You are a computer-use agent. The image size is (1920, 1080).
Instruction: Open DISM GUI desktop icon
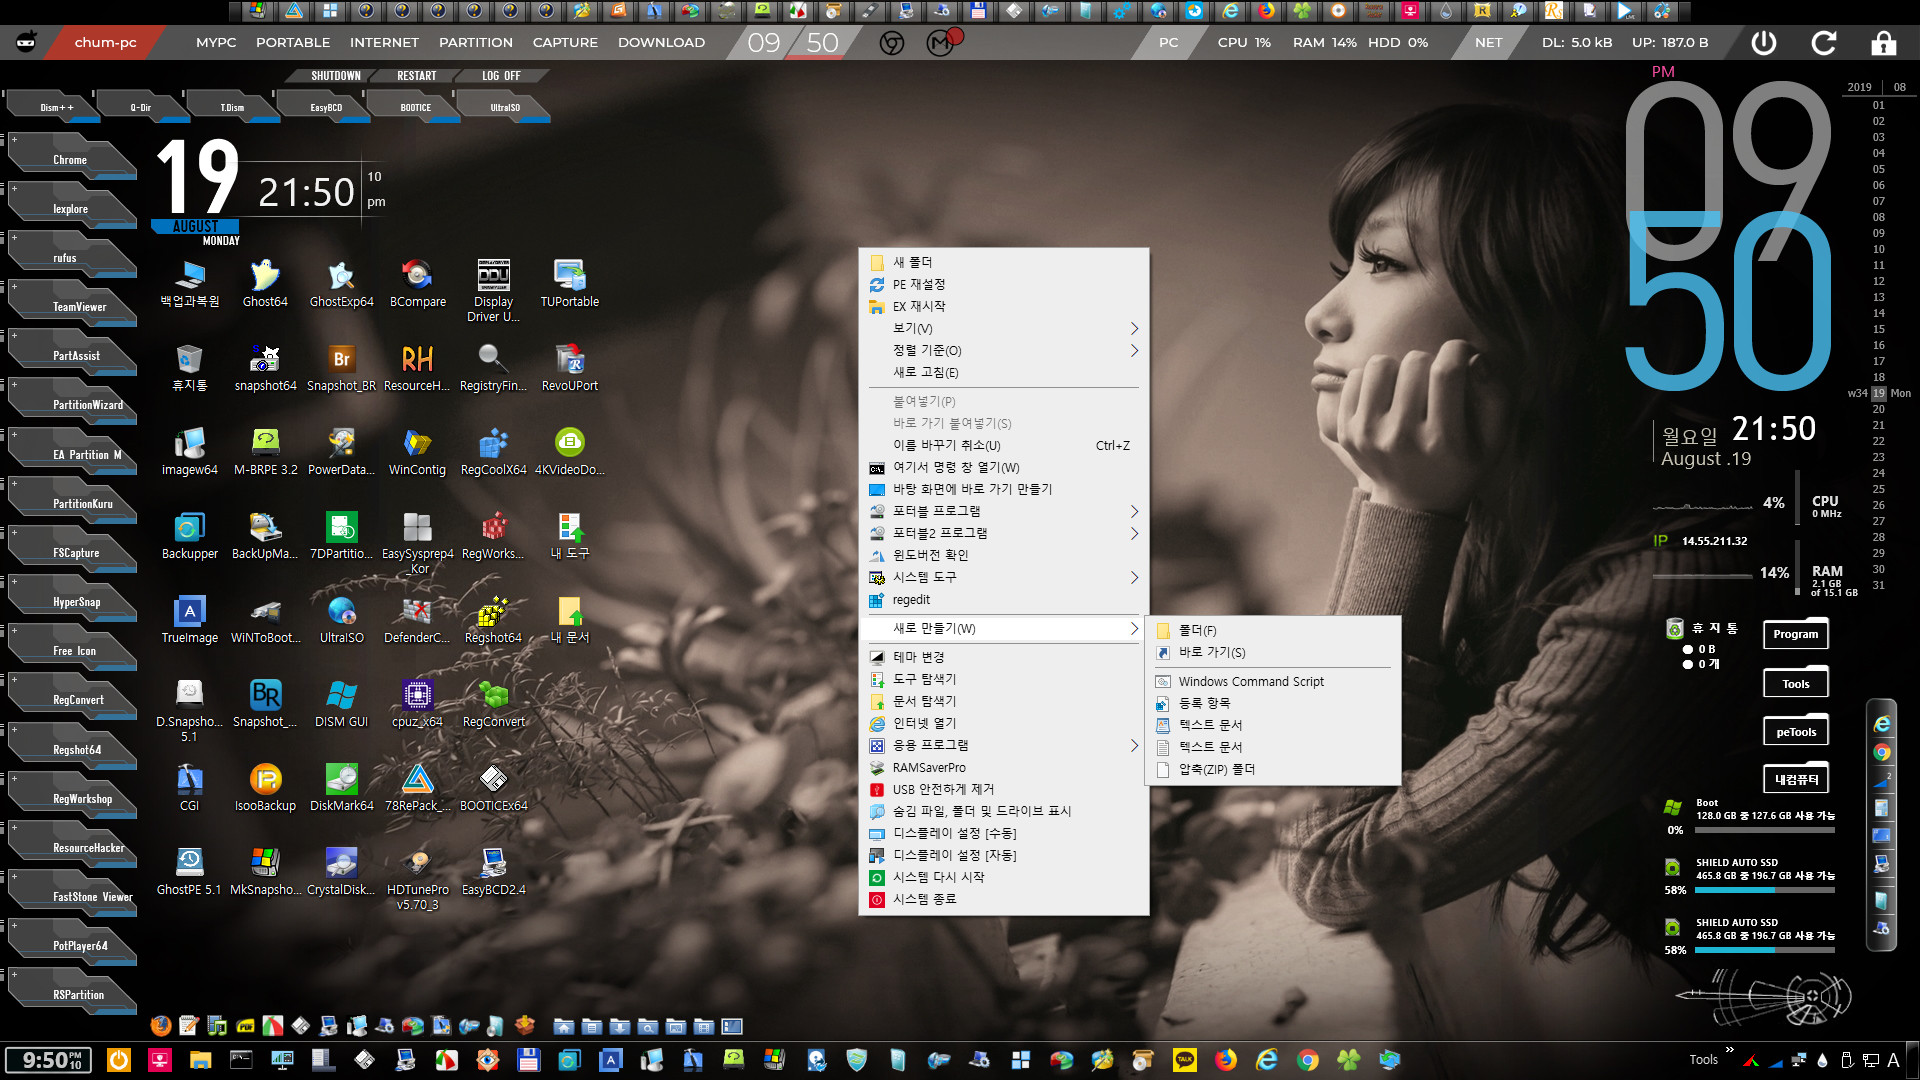[341, 703]
